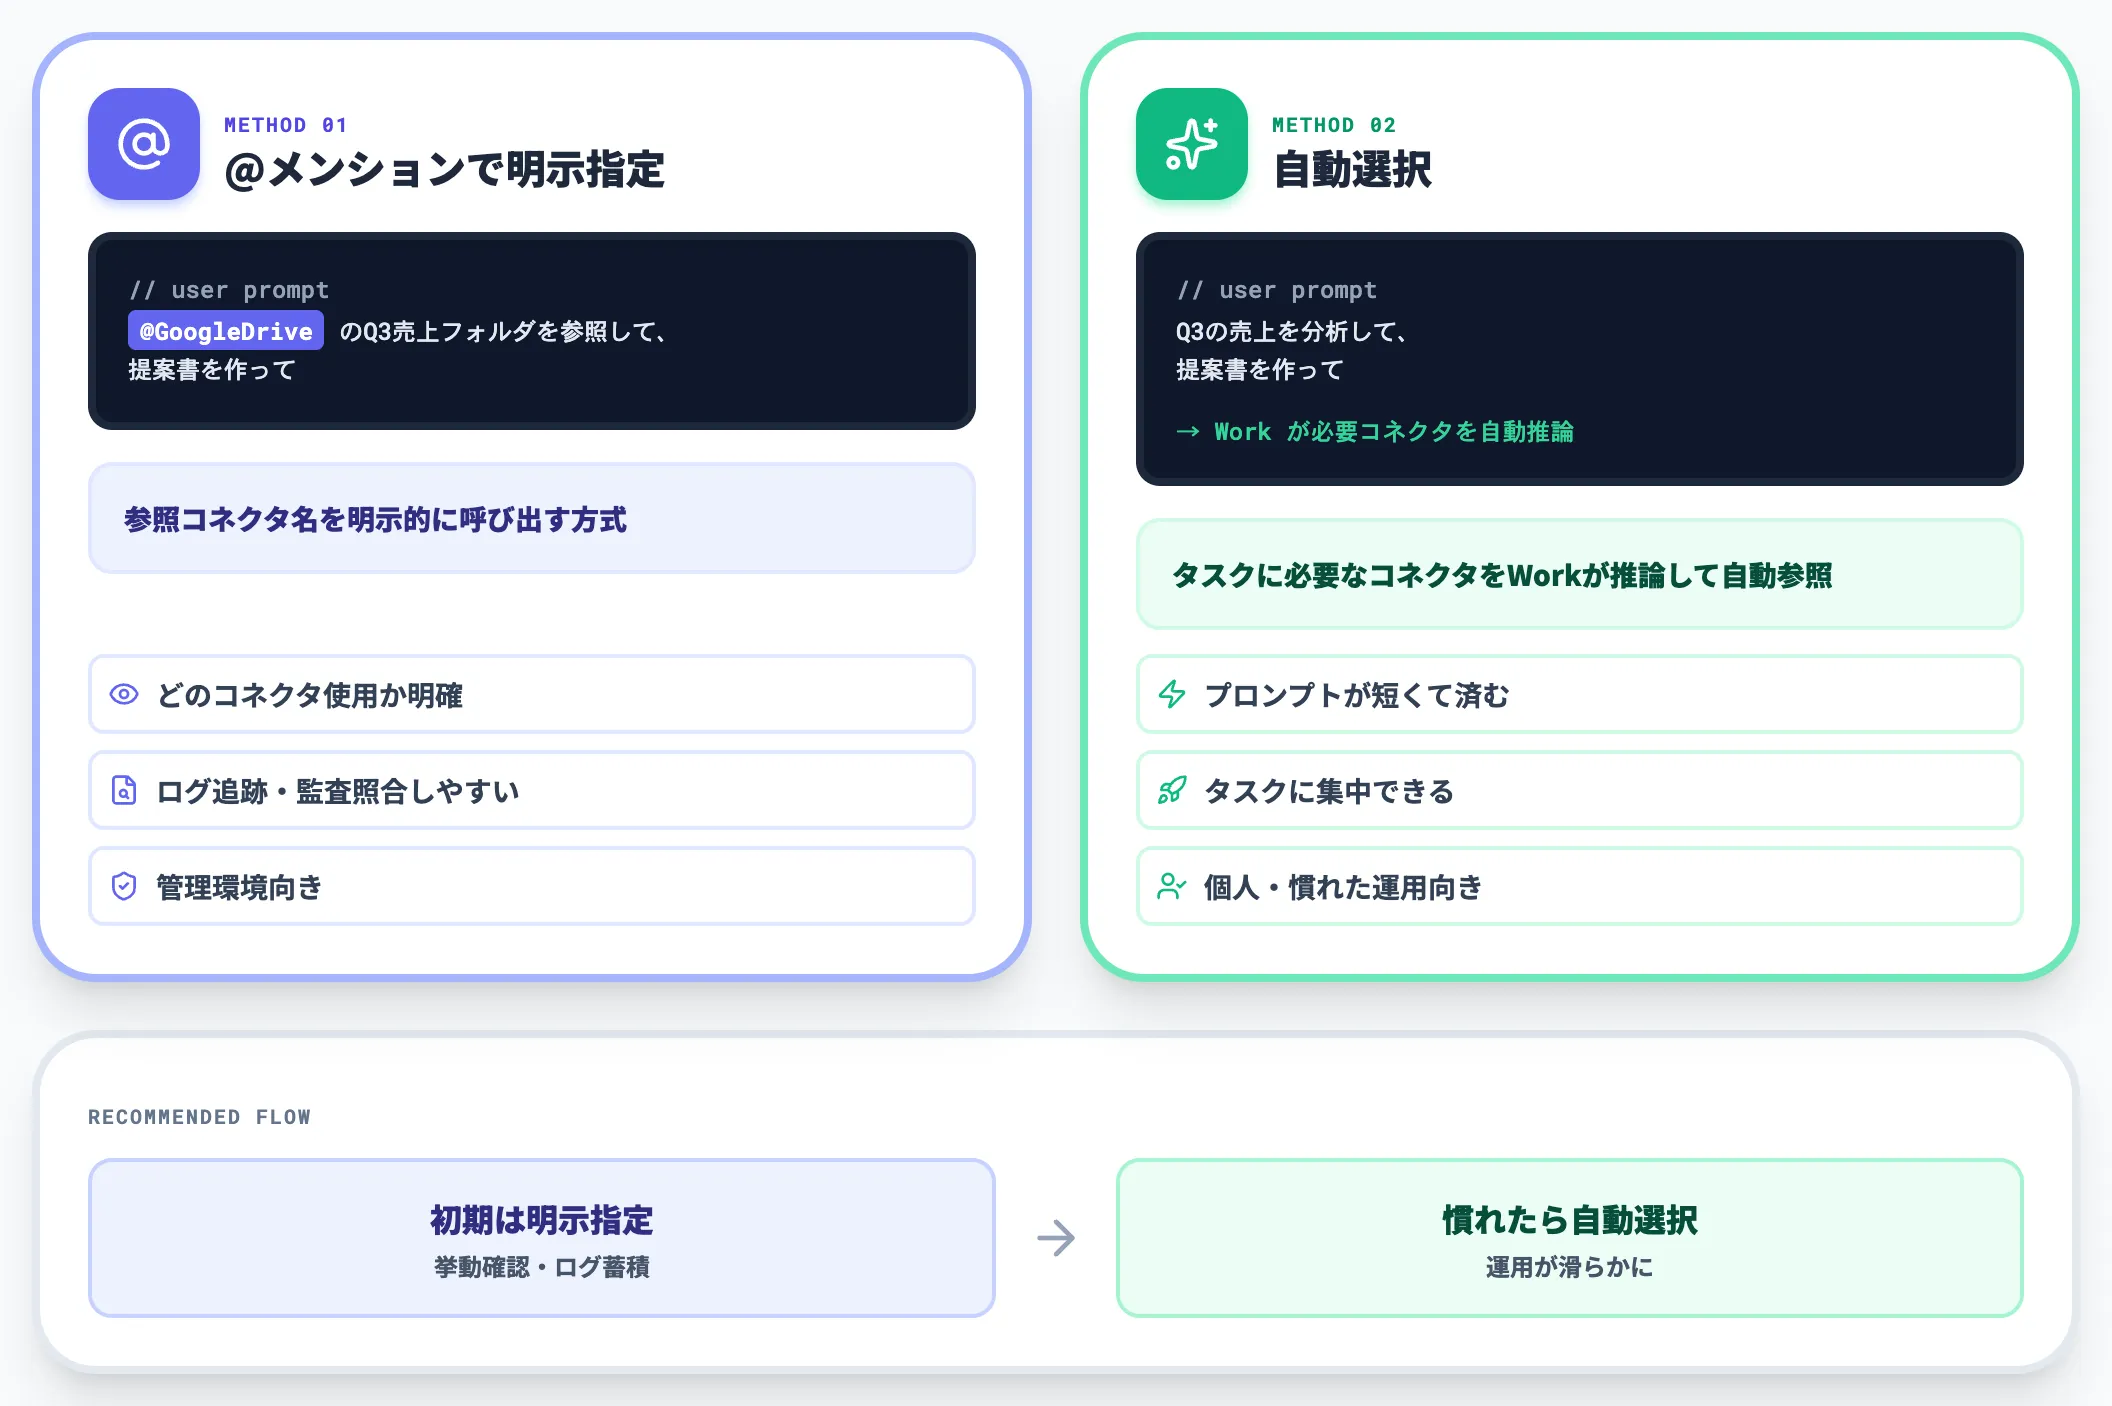Click 提案書を作って in the Method 01 prompt
Image resolution: width=2112 pixels, height=1406 pixels.
[212, 370]
